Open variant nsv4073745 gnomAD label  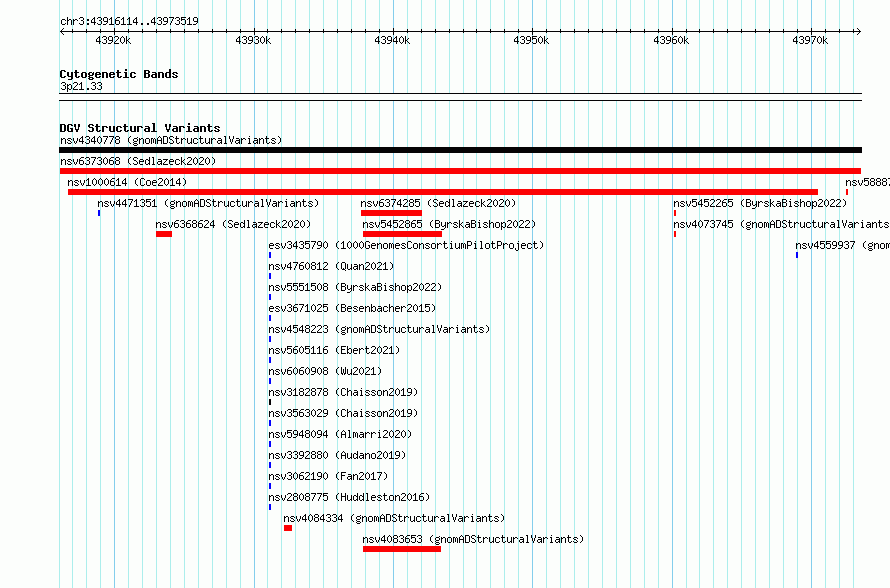pos(782,224)
